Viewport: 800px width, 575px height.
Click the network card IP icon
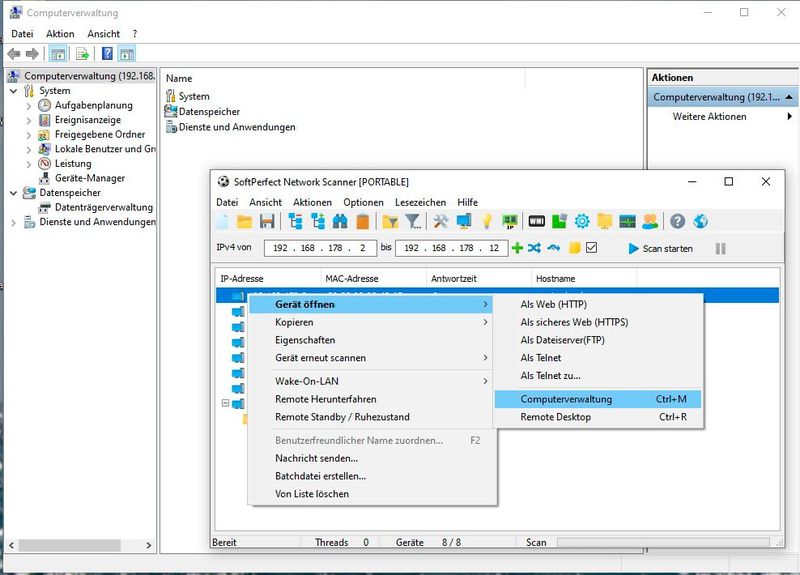510,221
